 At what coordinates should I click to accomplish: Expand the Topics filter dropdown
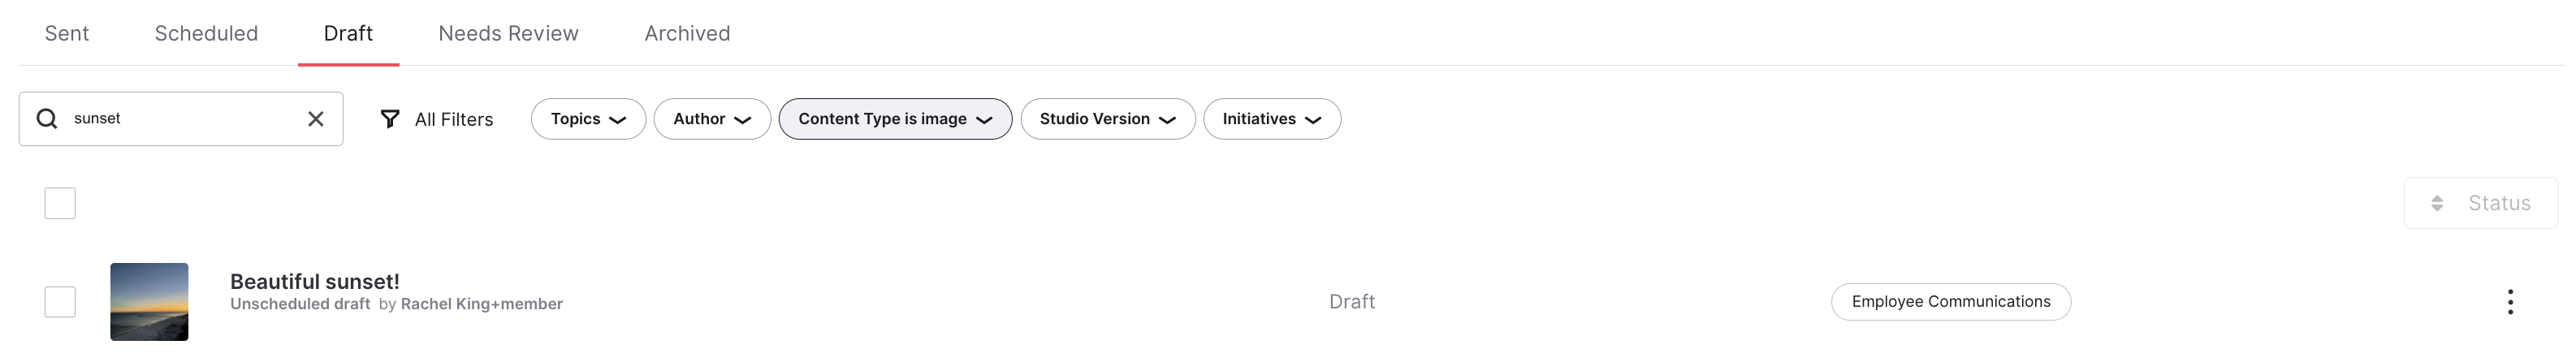coord(588,119)
